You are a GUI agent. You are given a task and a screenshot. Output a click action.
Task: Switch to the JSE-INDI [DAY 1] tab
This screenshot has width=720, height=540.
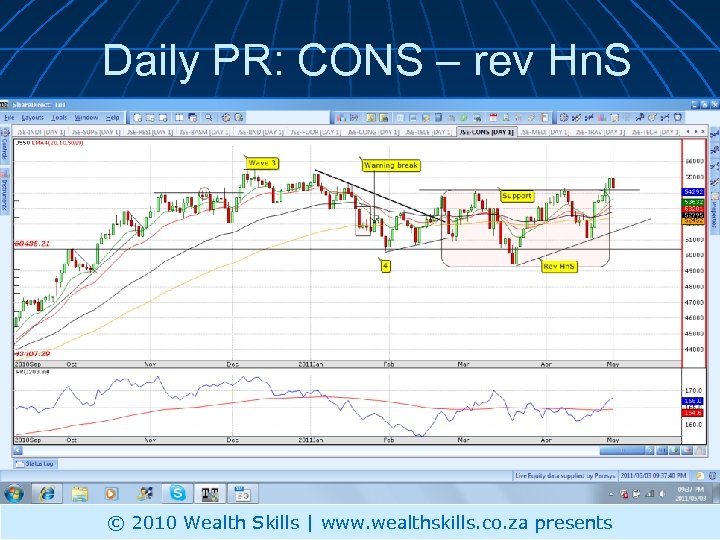(x=40, y=132)
